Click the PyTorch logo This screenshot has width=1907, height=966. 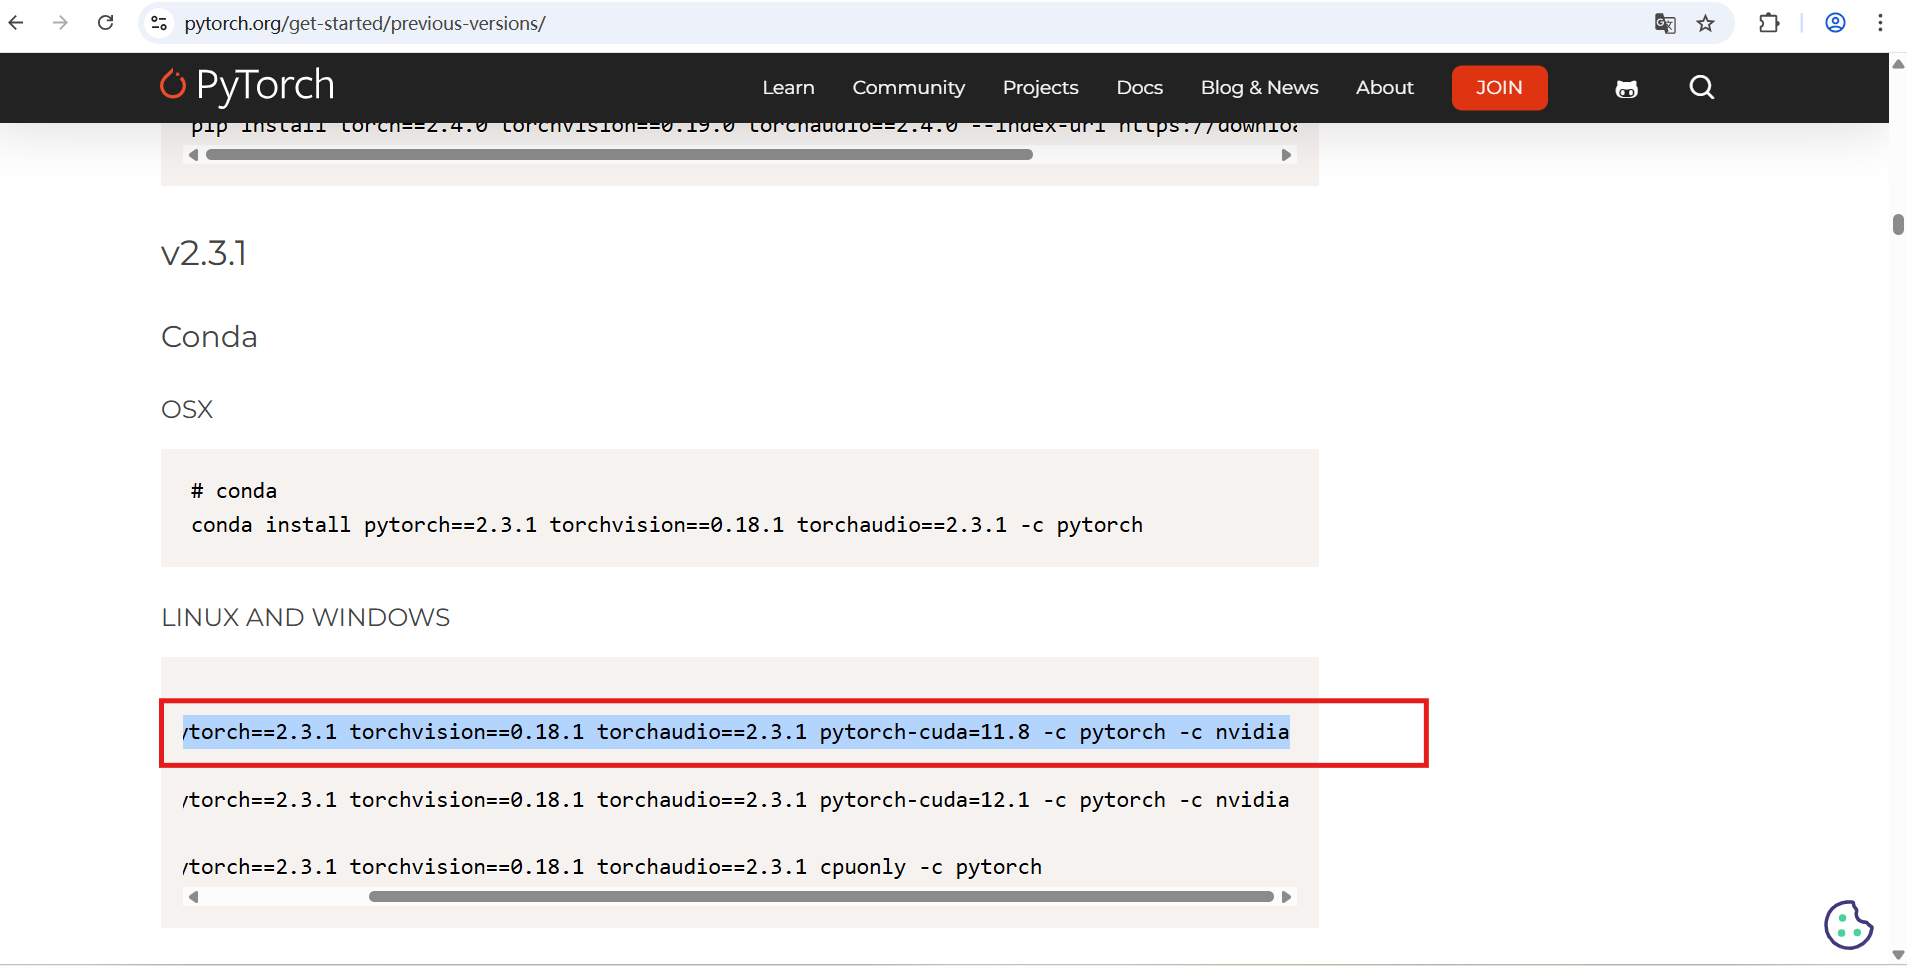247,86
